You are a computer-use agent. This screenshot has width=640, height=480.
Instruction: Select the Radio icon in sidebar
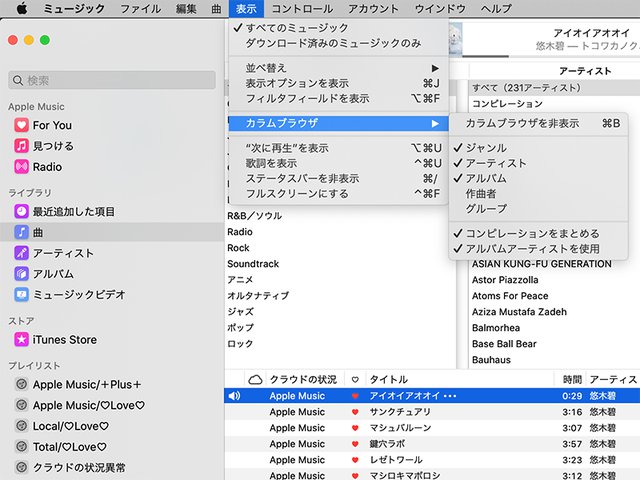click(x=21, y=167)
